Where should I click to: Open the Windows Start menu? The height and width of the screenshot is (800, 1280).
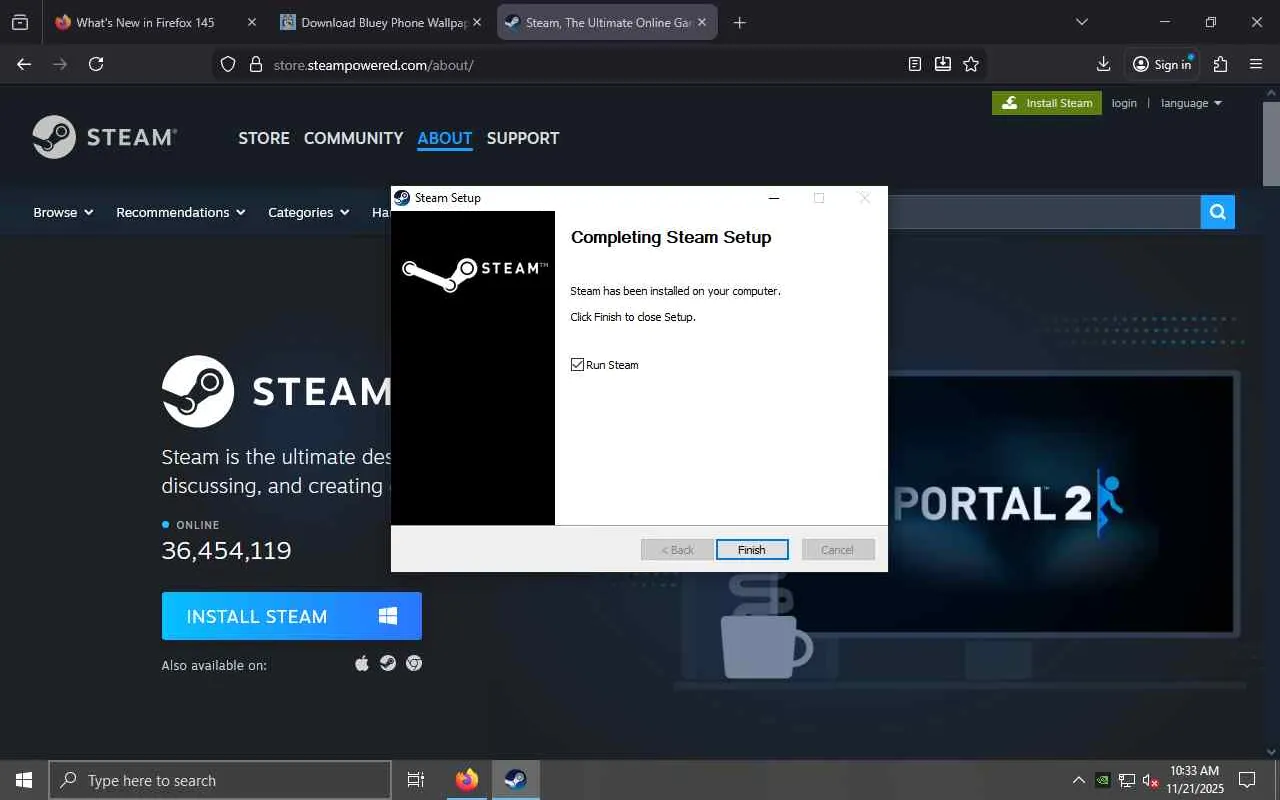coord(24,780)
